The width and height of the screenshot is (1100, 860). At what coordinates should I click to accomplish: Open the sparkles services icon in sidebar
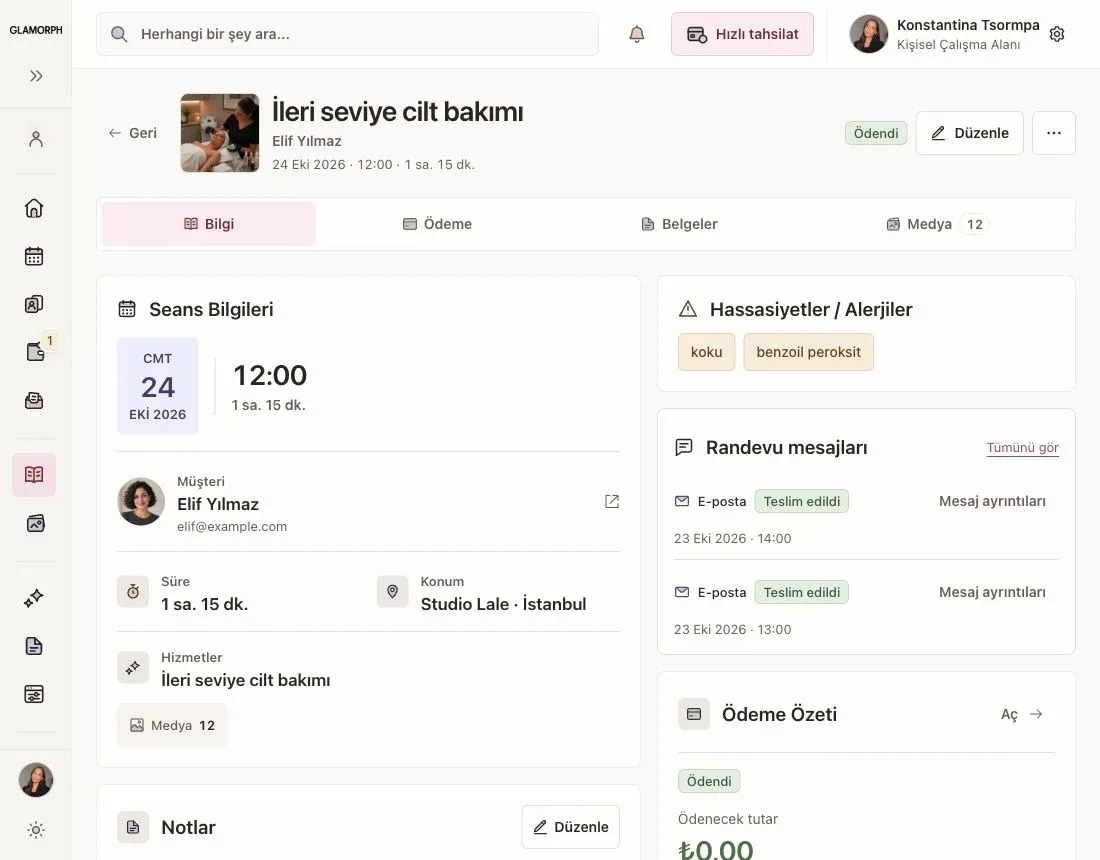34,598
